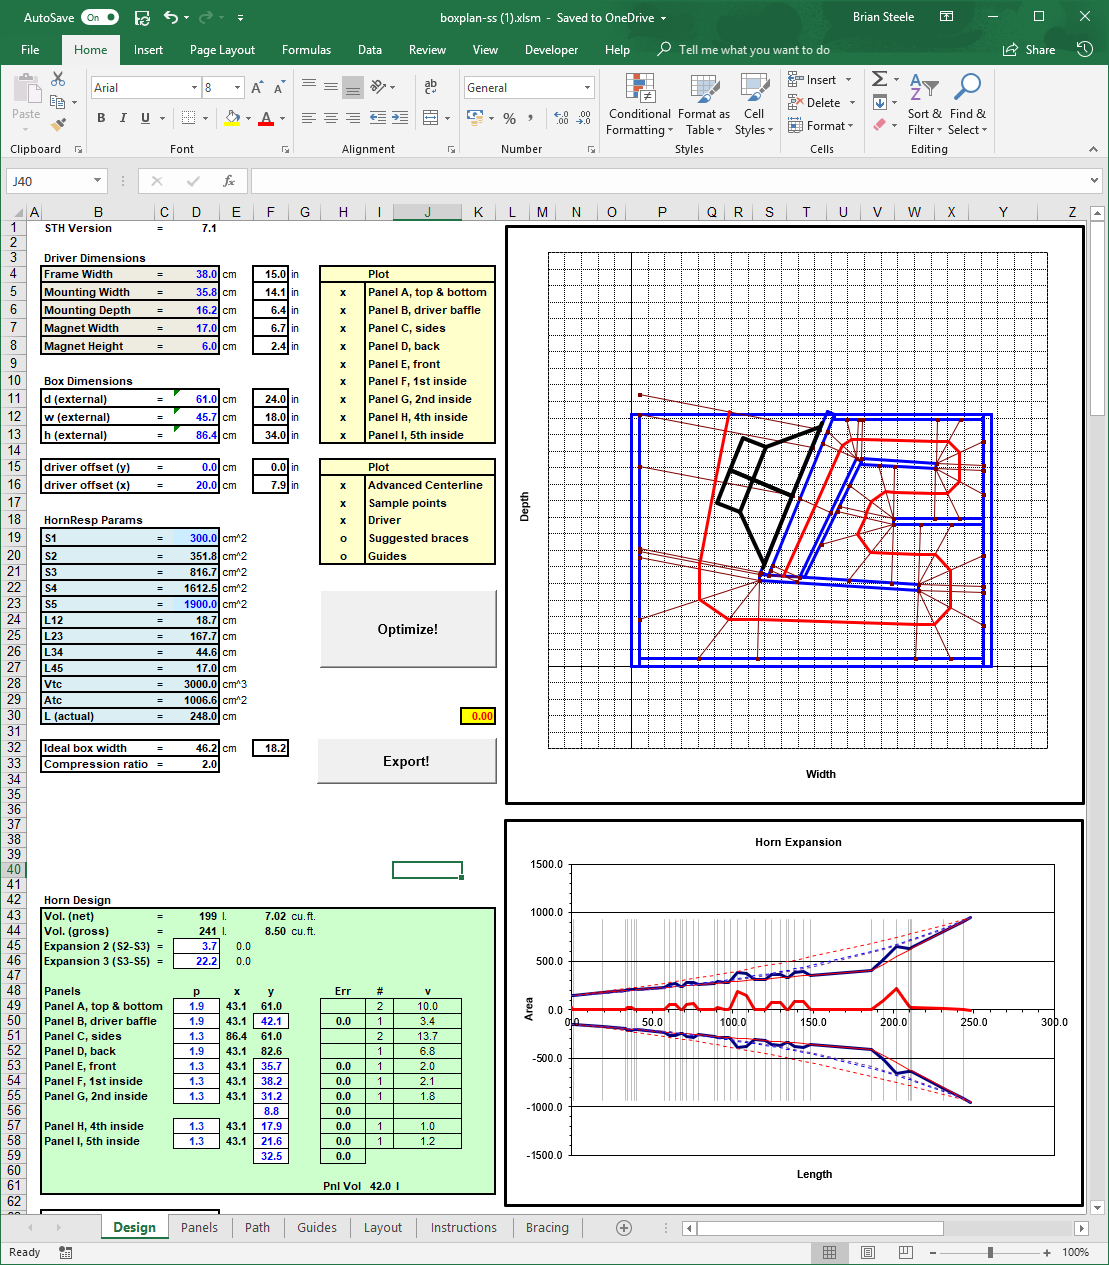Click the Optimize! button
The height and width of the screenshot is (1265, 1109).
pyautogui.click(x=407, y=629)
